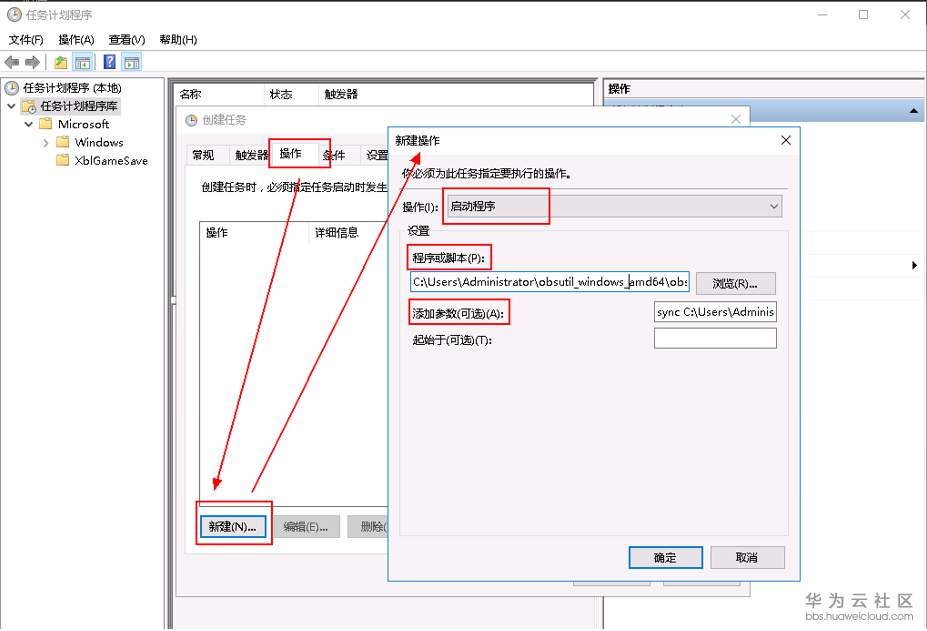Click the 程序或脚本 path input field
Screen dimensions: 927x631
[550, 281]
